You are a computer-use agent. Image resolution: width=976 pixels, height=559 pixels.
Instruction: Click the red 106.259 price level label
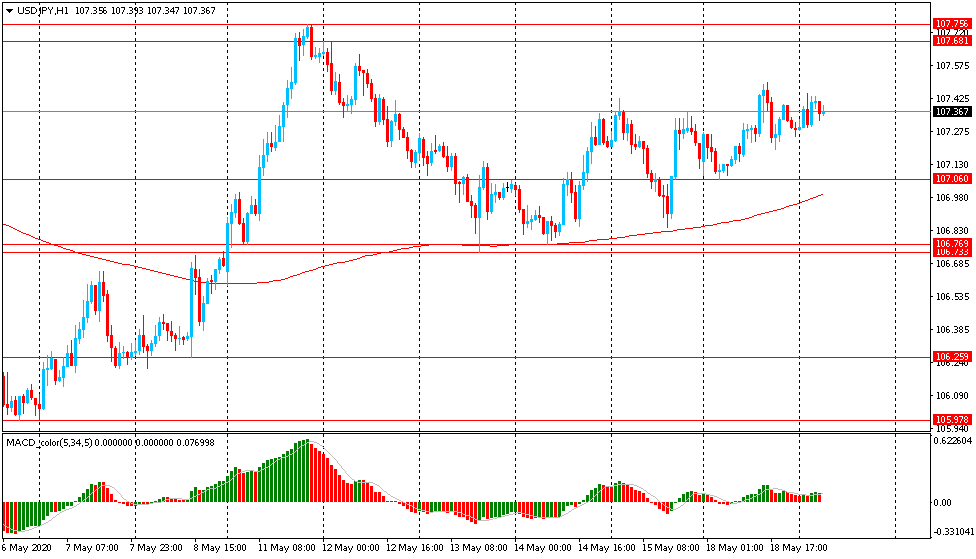[x=952, y=357]
